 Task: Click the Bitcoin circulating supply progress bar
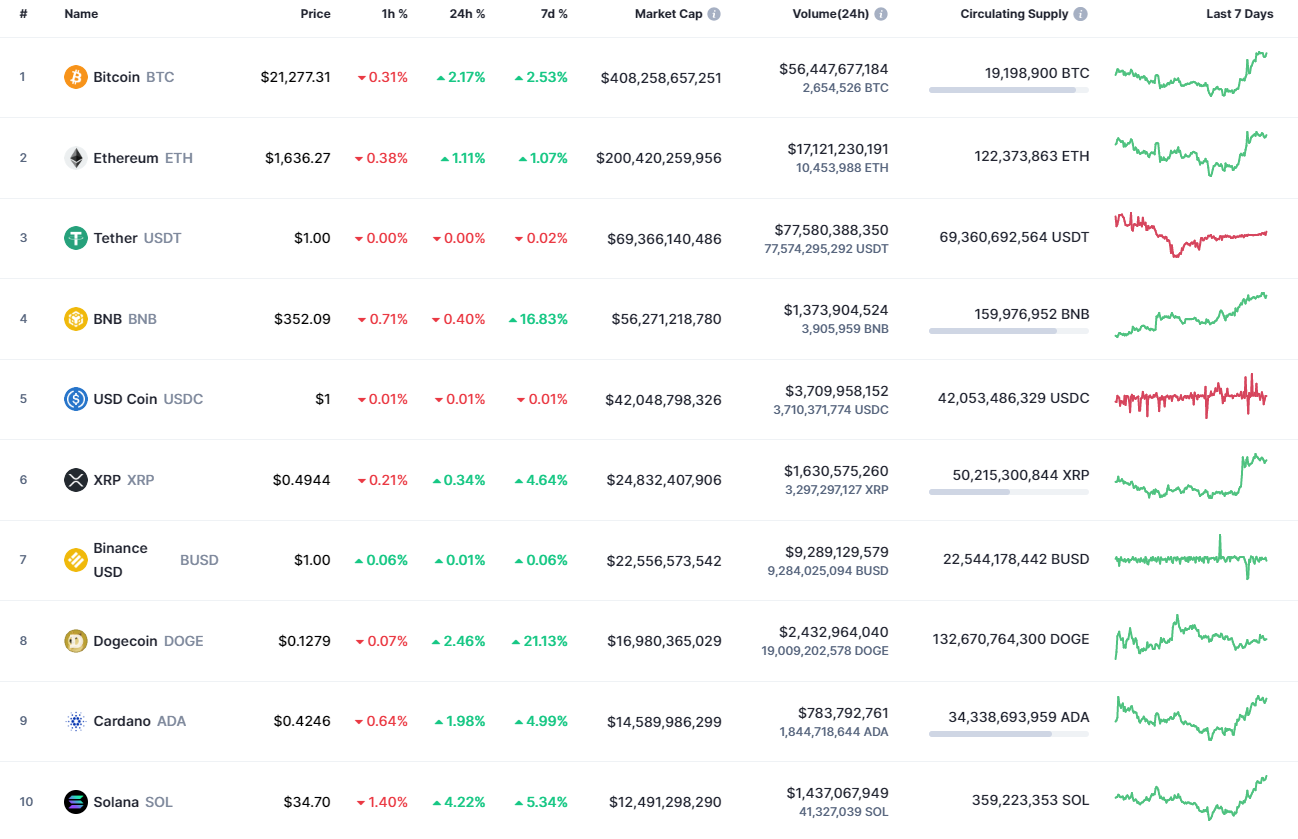[1008, 90]
